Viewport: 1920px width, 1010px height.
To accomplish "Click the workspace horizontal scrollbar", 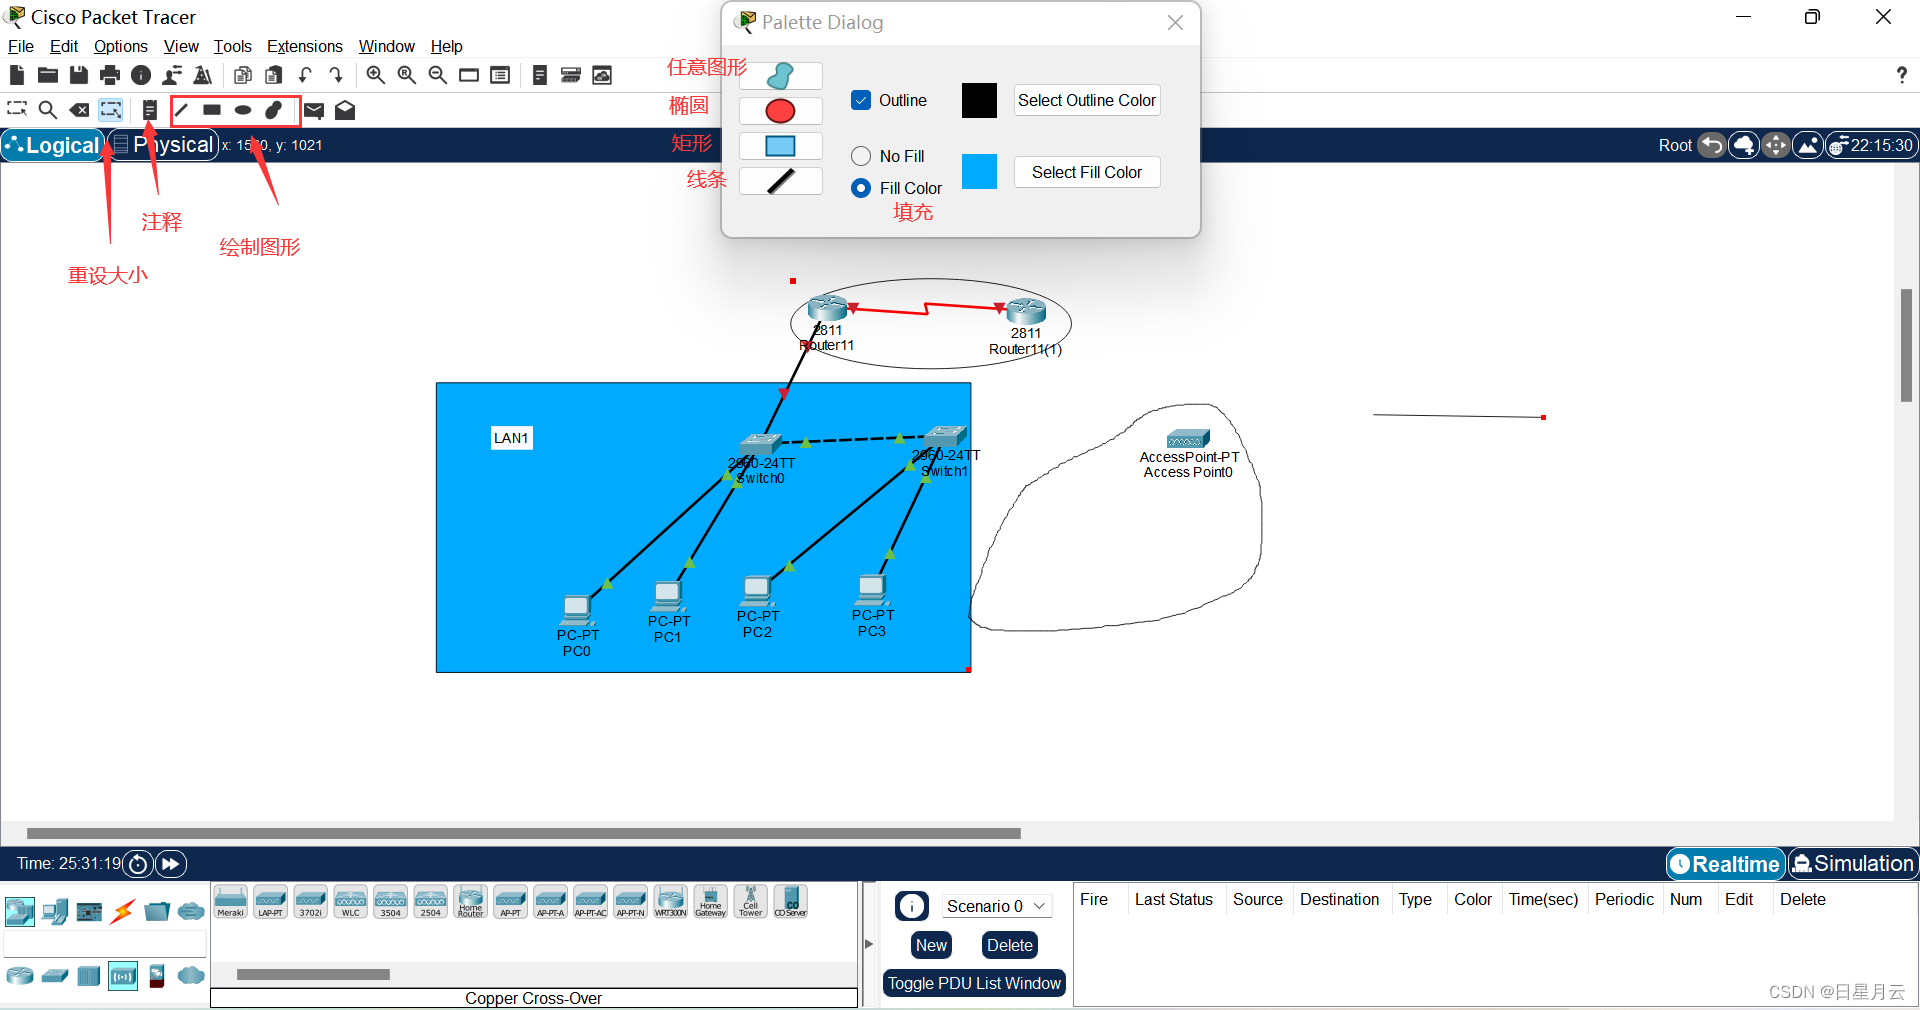I will [x=523, y=833].
